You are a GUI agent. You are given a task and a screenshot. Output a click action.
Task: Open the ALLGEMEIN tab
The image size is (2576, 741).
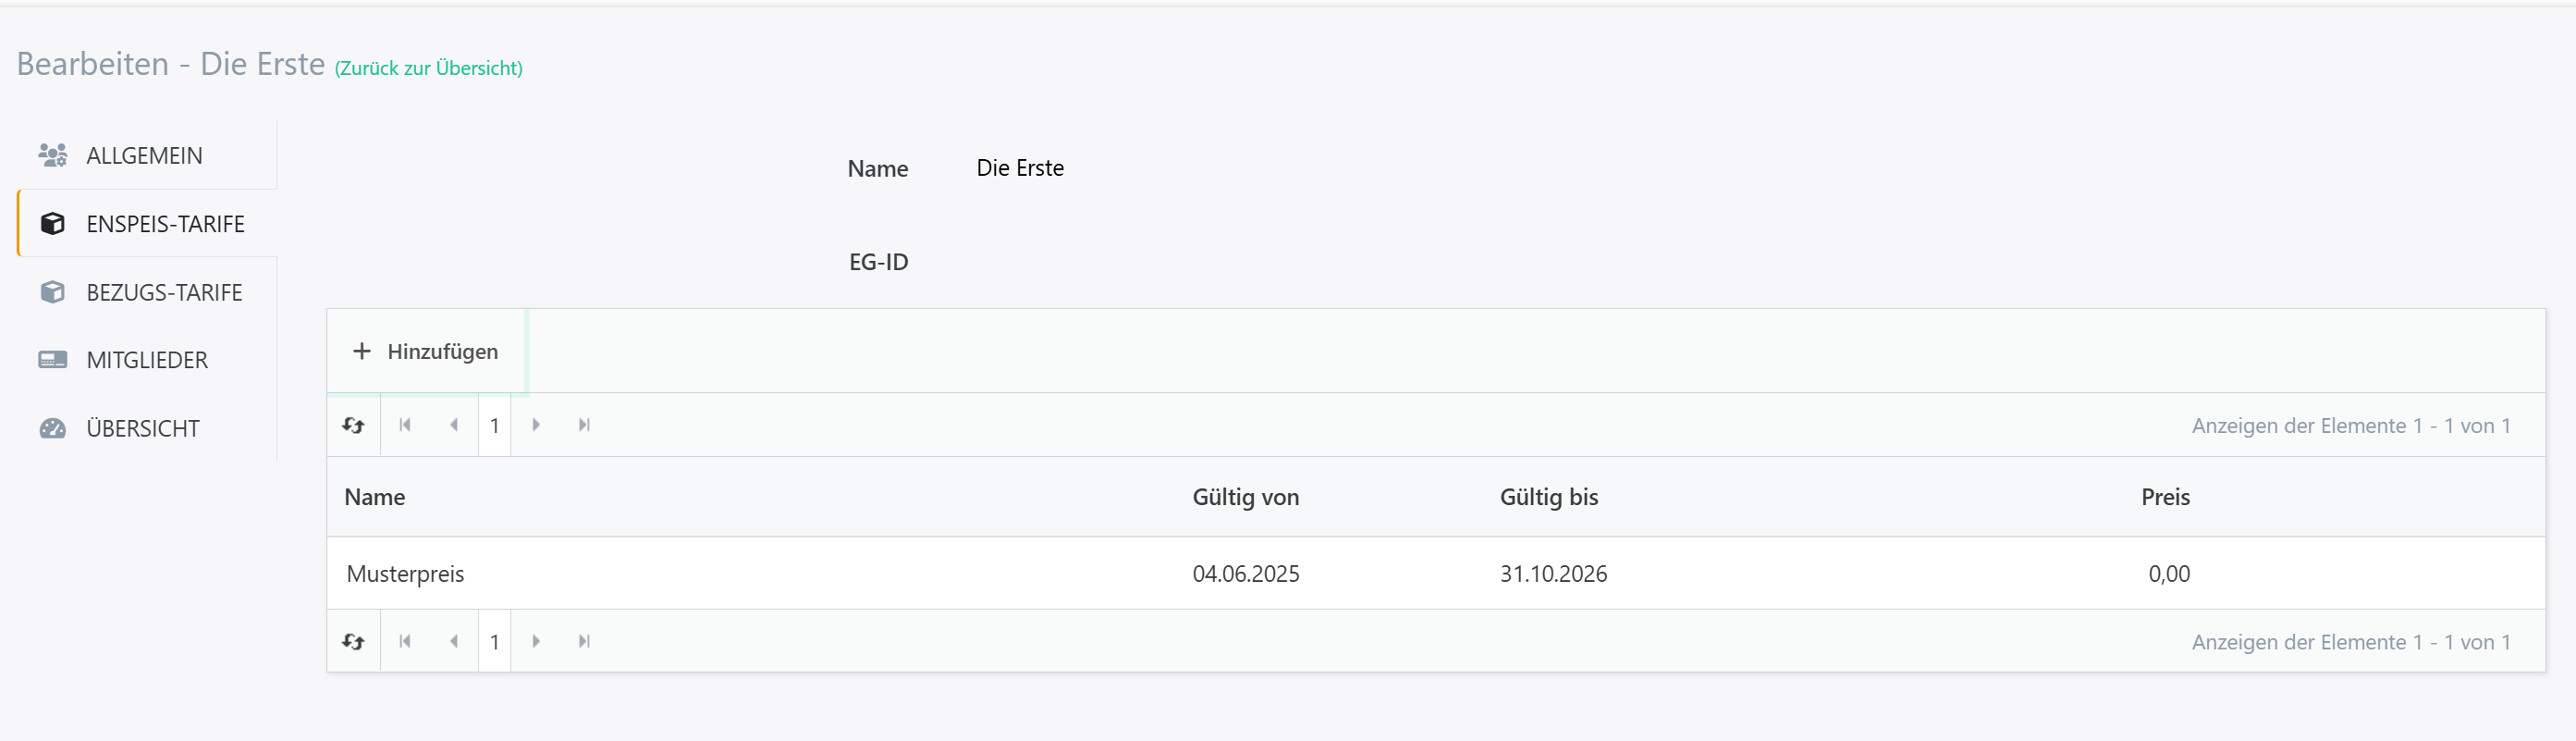click(147, 155)
